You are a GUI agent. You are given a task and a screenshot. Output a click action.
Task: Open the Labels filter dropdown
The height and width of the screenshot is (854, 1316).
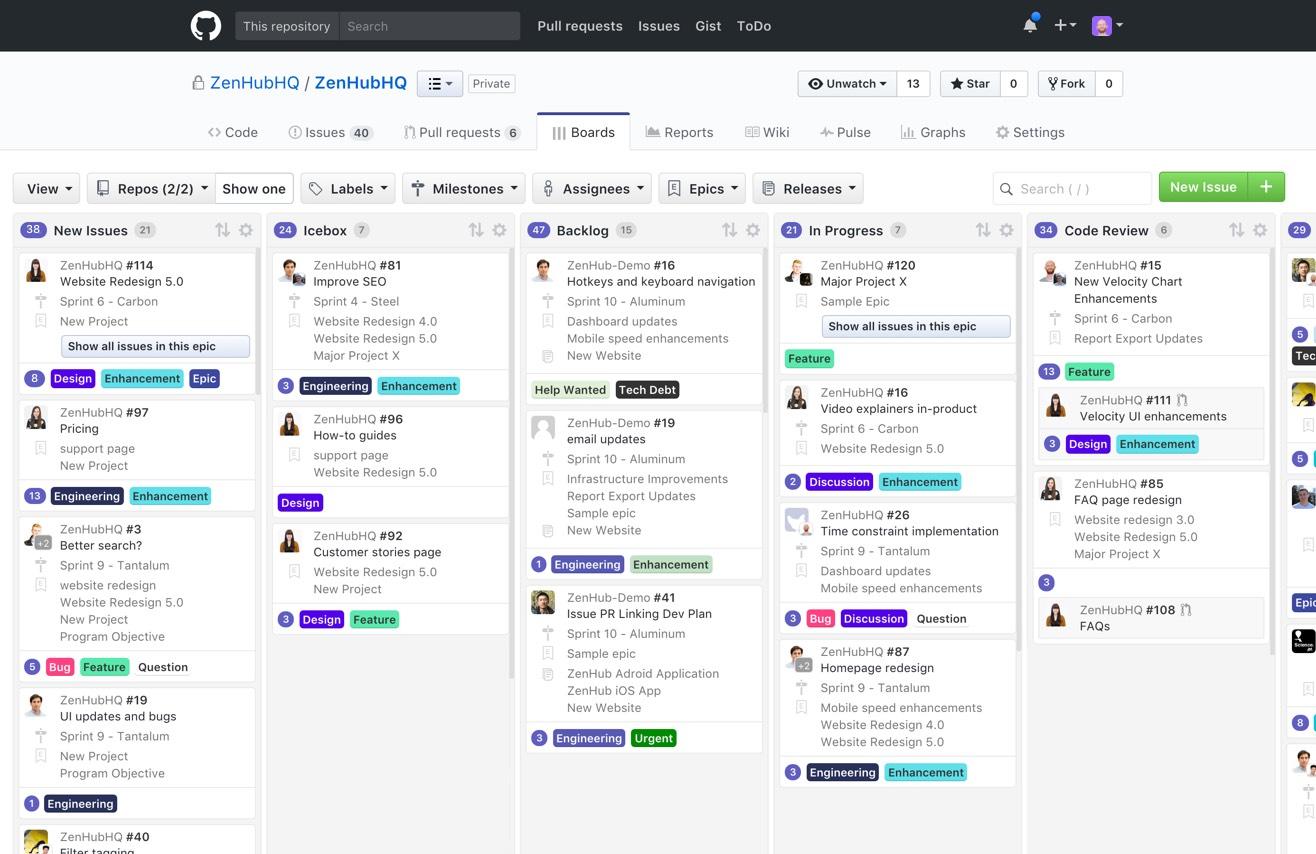(x=347, y=188)
